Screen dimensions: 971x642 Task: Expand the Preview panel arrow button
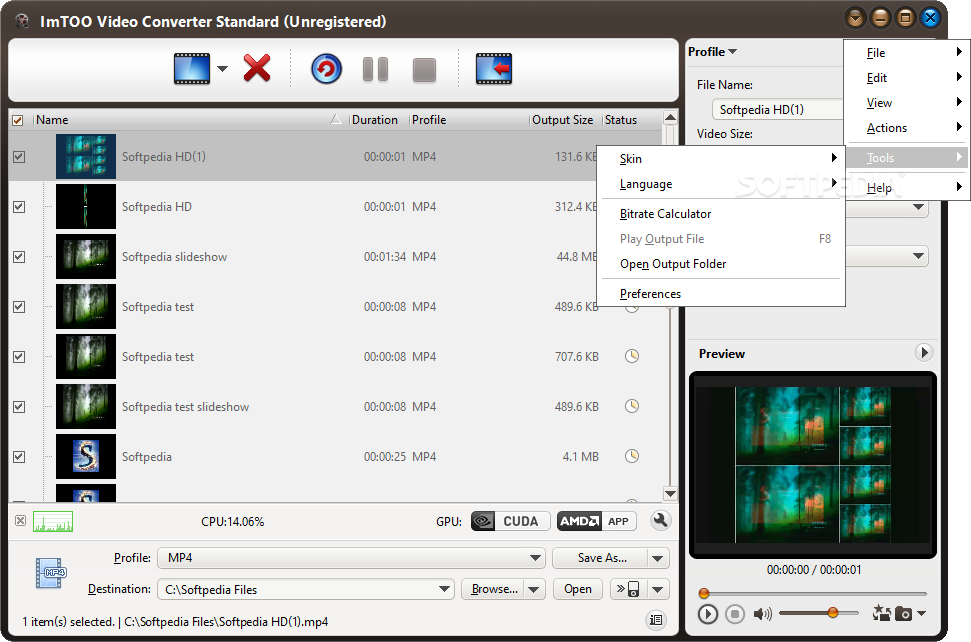coord(924,352)
